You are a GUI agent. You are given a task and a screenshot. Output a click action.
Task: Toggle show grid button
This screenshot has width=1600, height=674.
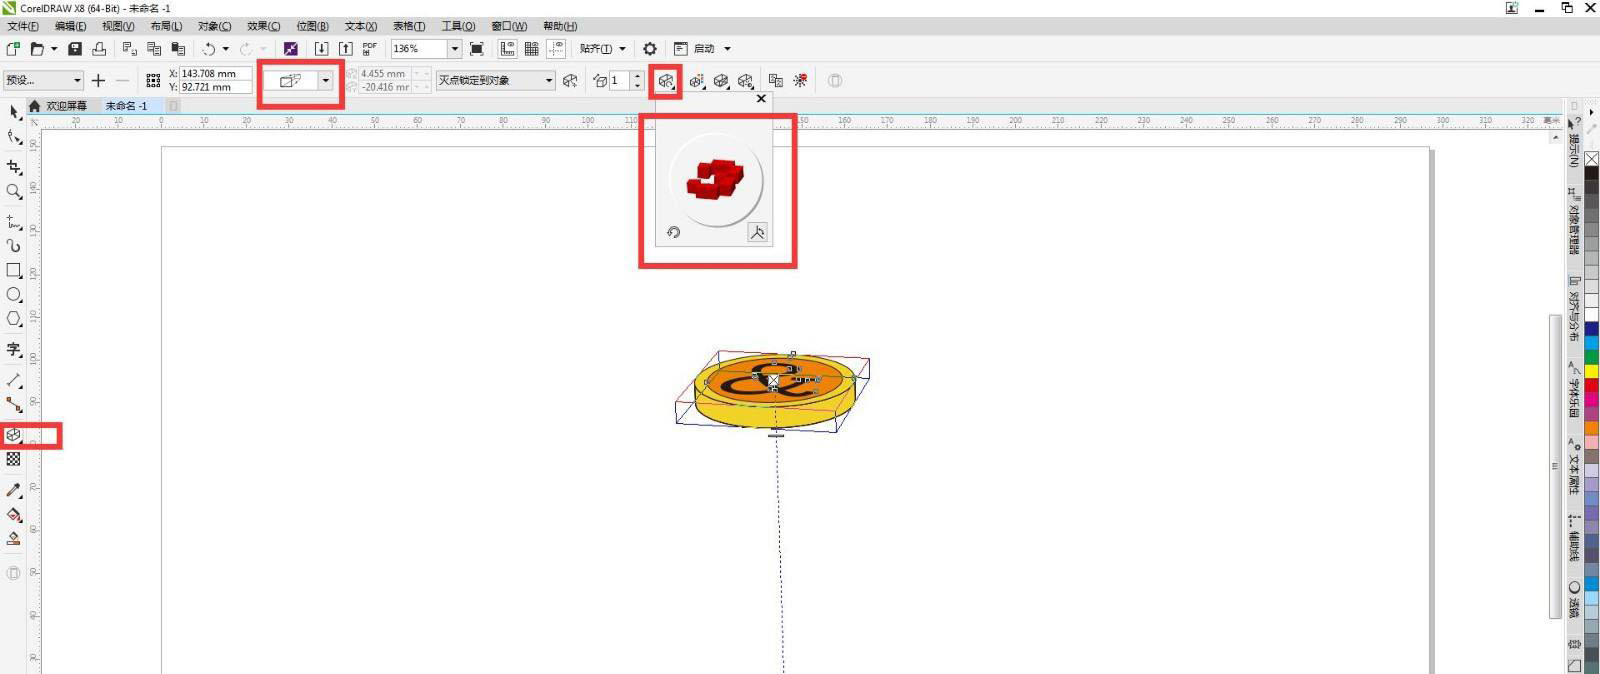(532, 48)
